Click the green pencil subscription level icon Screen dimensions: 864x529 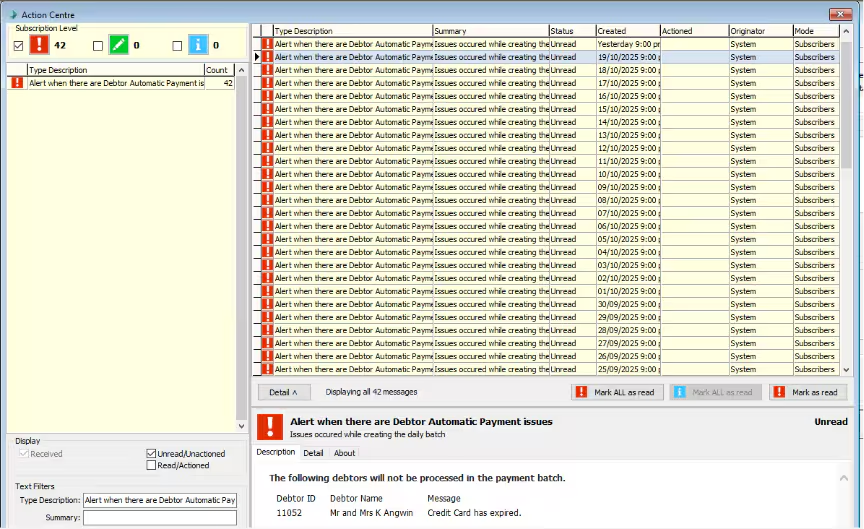point(118,45)
